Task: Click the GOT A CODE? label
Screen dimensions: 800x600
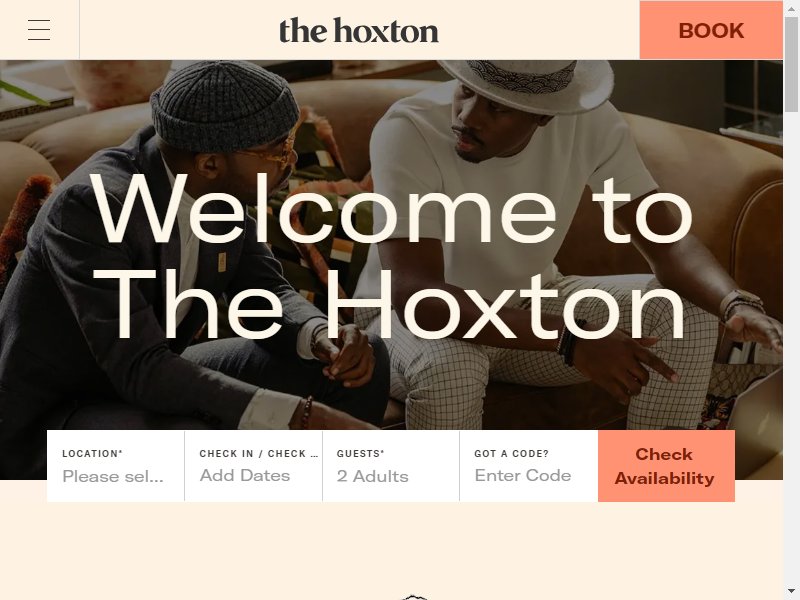Action: (x=511, y=454)
